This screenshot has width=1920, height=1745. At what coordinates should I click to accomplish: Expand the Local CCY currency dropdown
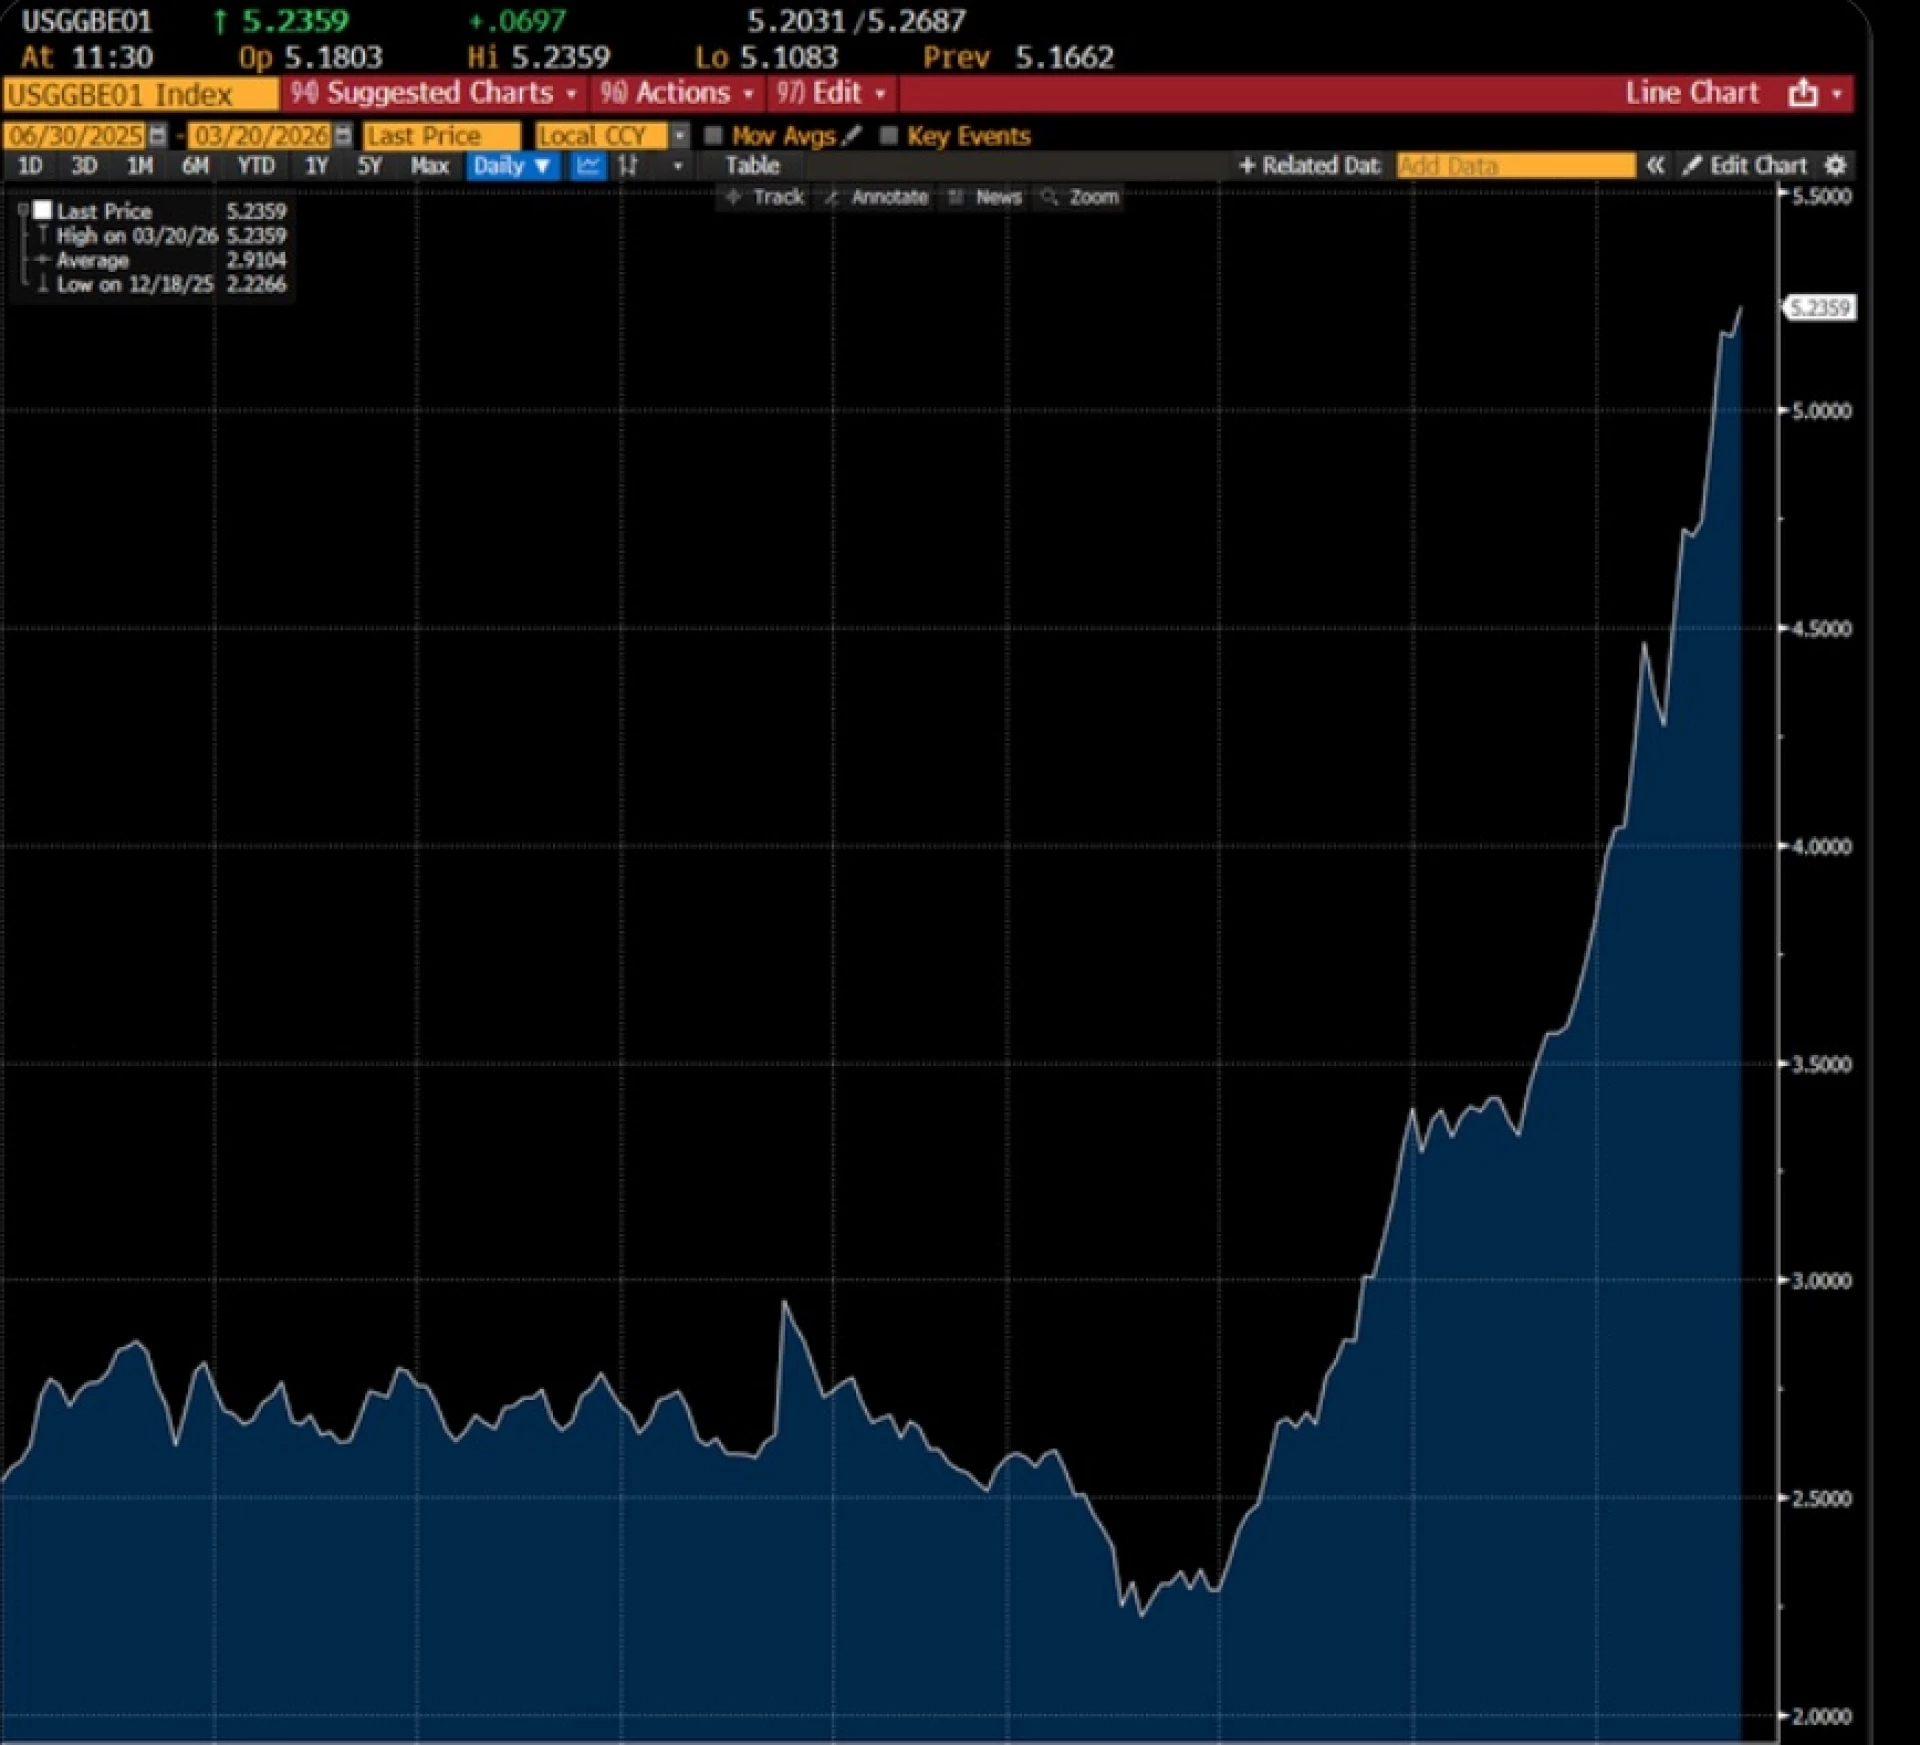pos(679,135)
